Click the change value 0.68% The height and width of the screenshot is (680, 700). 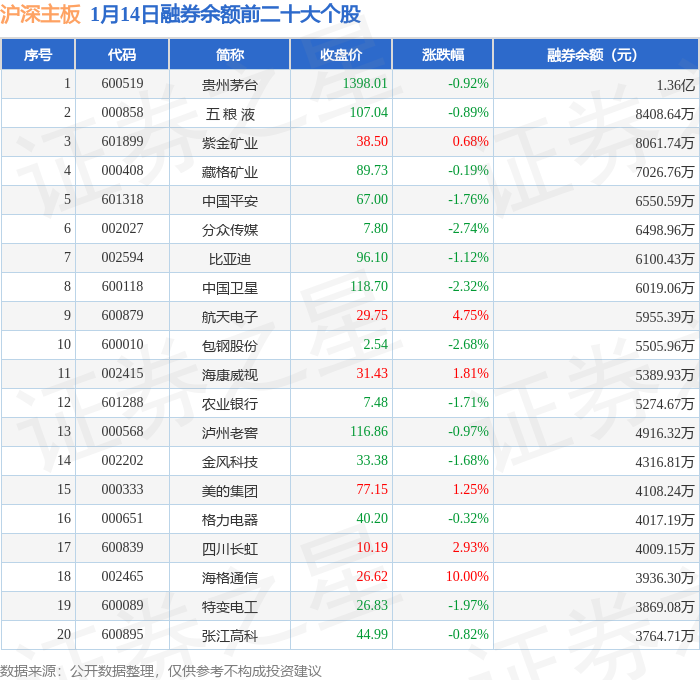(471, 142)
